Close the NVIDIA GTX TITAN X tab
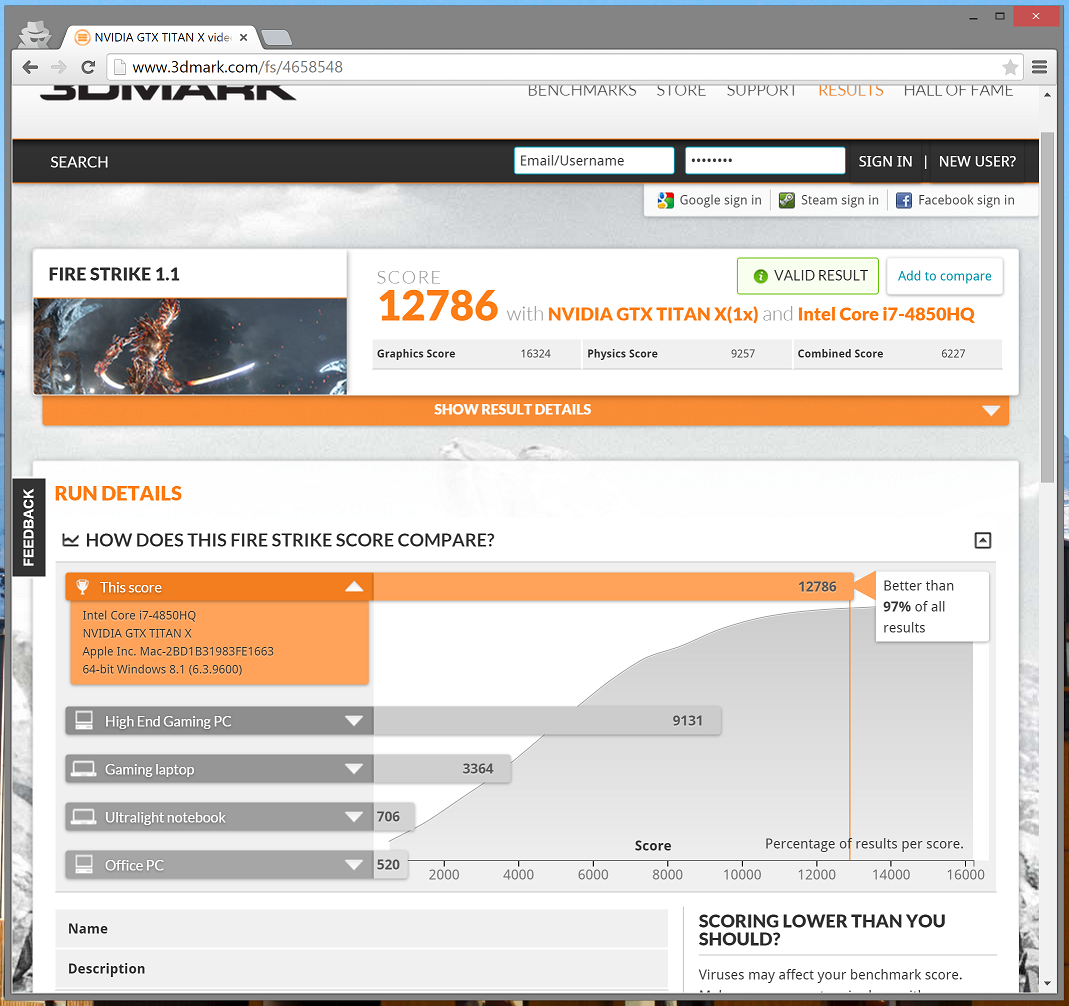 243,37
